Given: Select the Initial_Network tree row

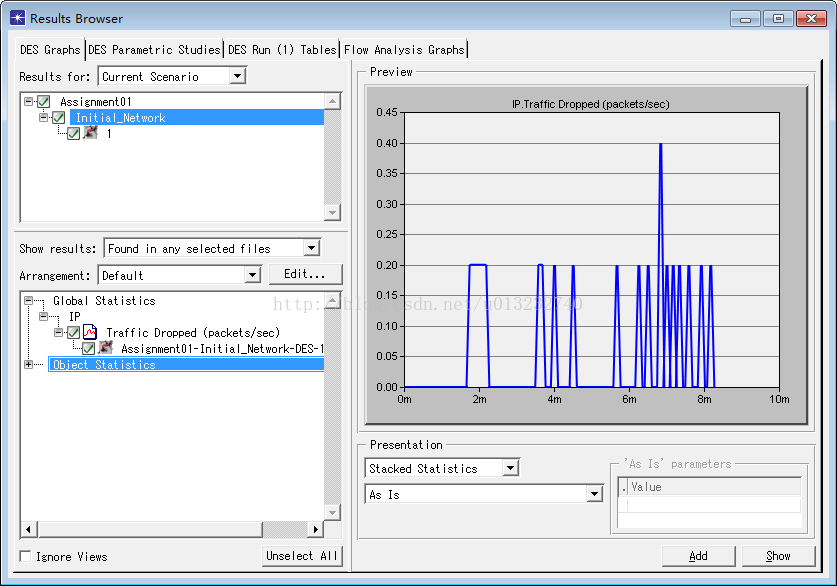Looking at the screenshot, I should coord(197,117).
